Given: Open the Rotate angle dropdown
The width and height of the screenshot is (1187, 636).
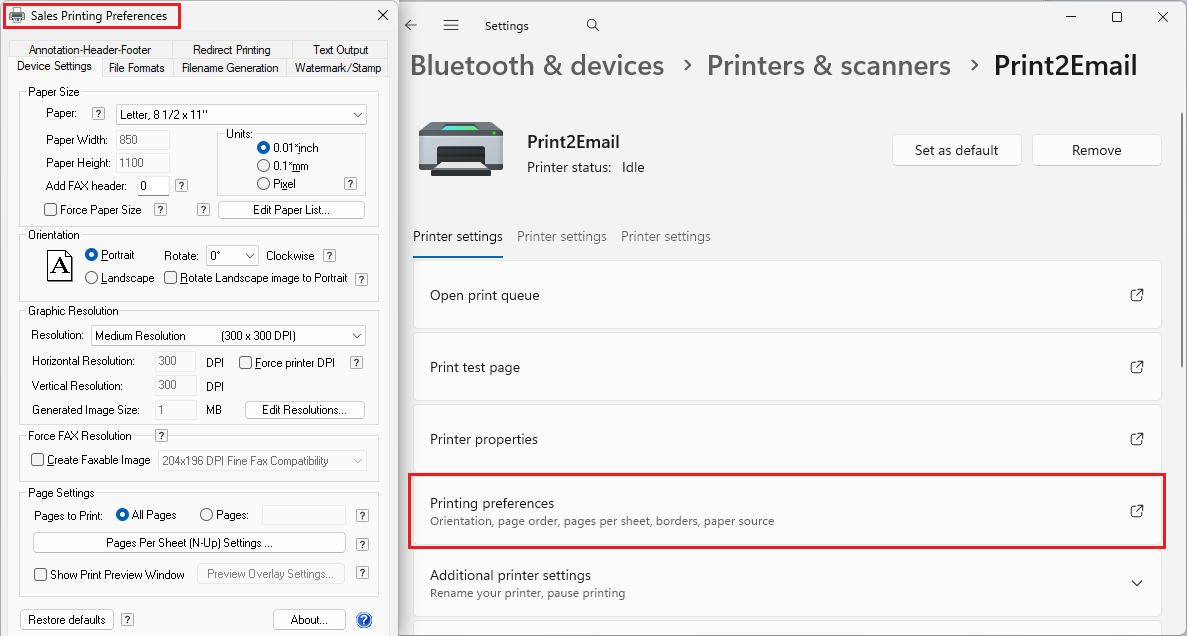Looking at the screenshot, I should (x=232, y=256).
